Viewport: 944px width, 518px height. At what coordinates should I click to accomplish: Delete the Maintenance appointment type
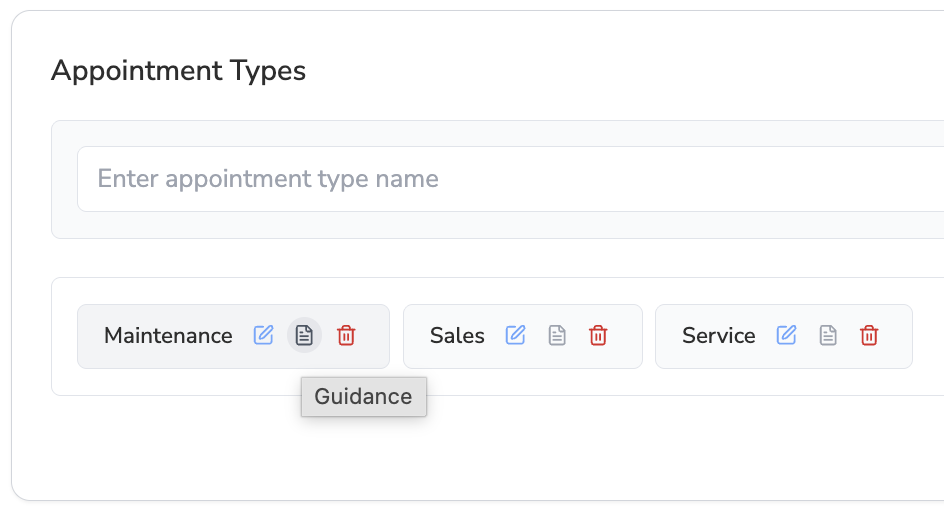pyautogui.click(x=346, y=335)
